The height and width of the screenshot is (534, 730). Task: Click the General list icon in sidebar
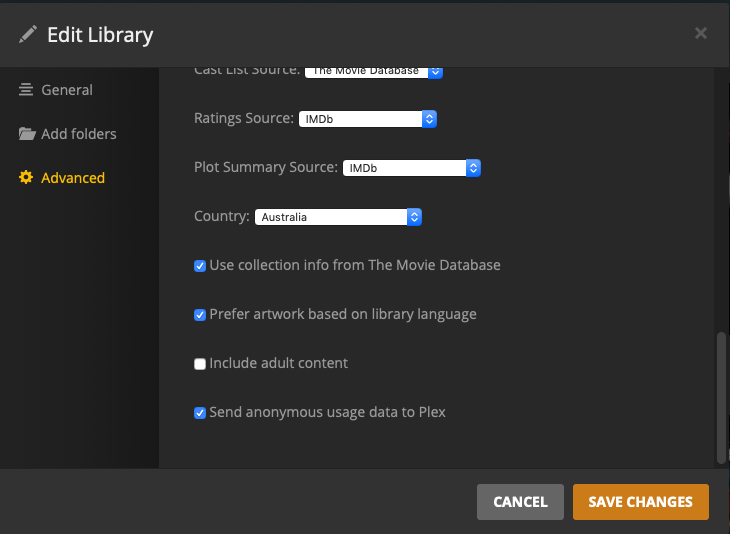(x=26, y=90)
